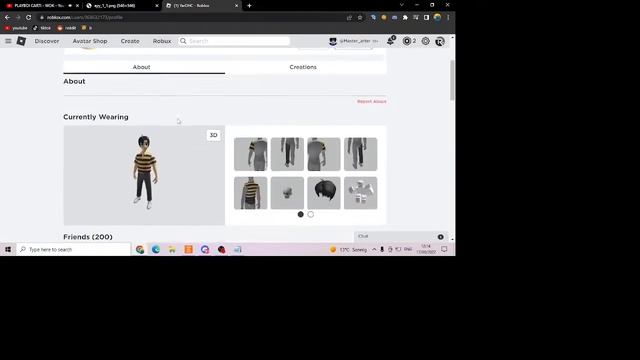Open the Roblox premium icon in header
The image size is (640, 360).
tap(440, 41)
